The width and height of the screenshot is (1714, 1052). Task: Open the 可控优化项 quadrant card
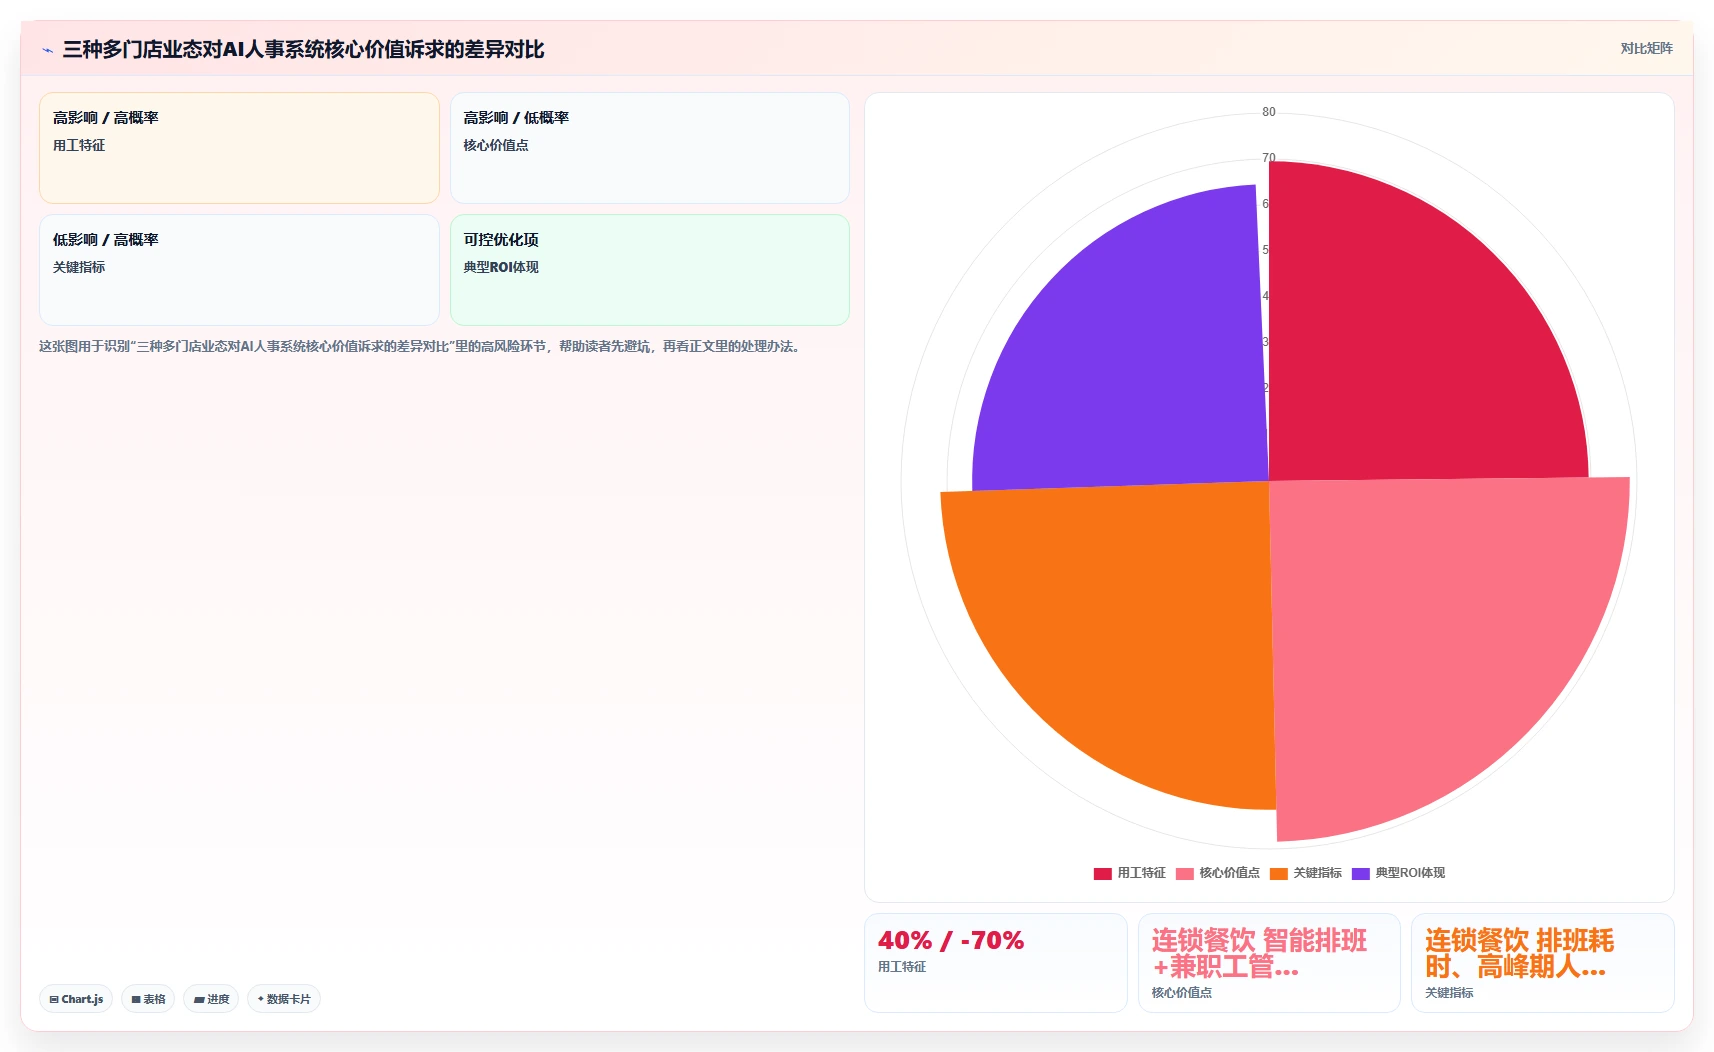[x=650, y=270]
